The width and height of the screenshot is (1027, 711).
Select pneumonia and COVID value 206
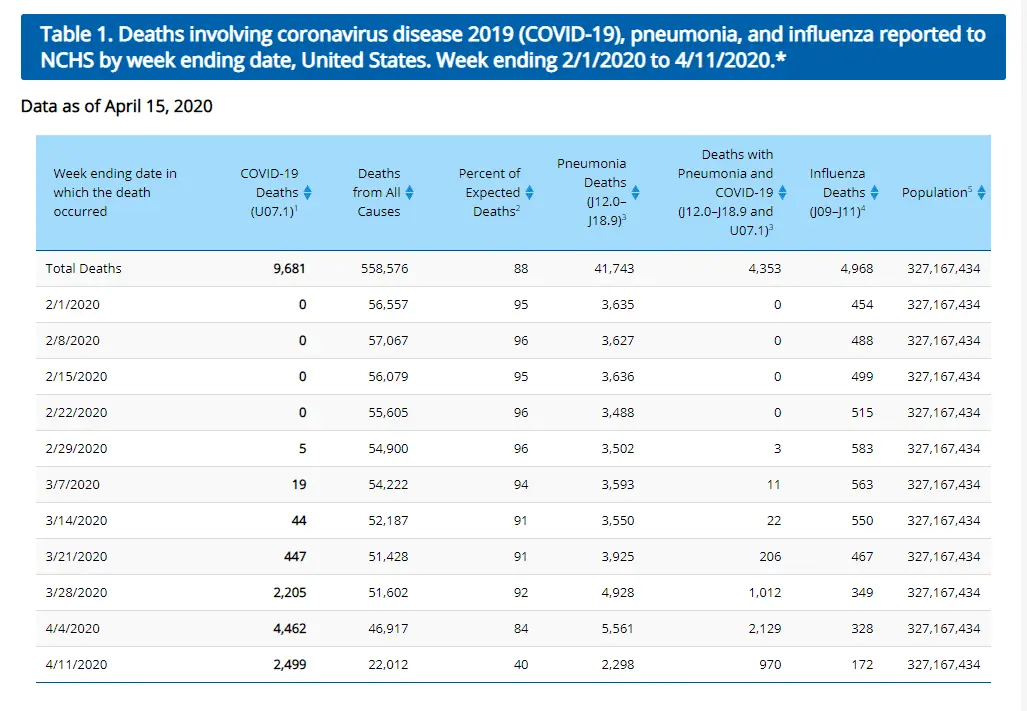(x=770, y=556)
